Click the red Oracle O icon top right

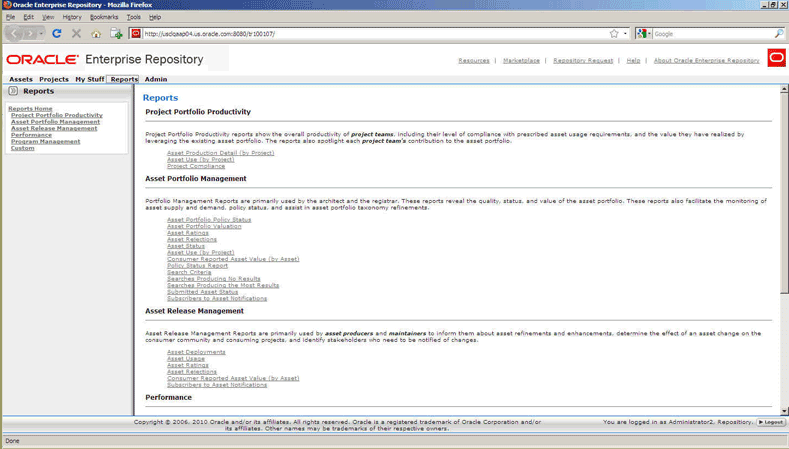pyautogui.click(x=776, y=58)
